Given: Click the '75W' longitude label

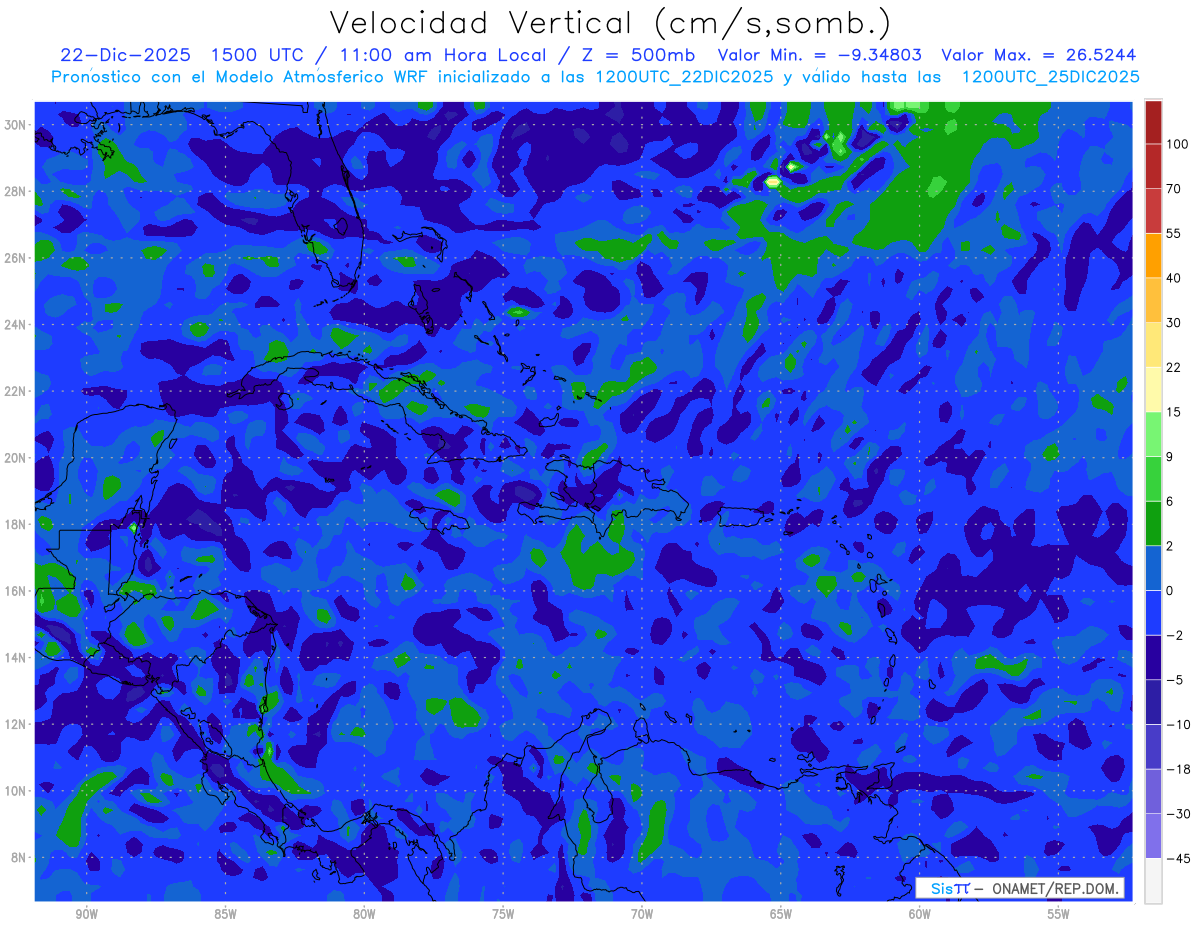Looking at the screenshot, I should pos(504,915).
